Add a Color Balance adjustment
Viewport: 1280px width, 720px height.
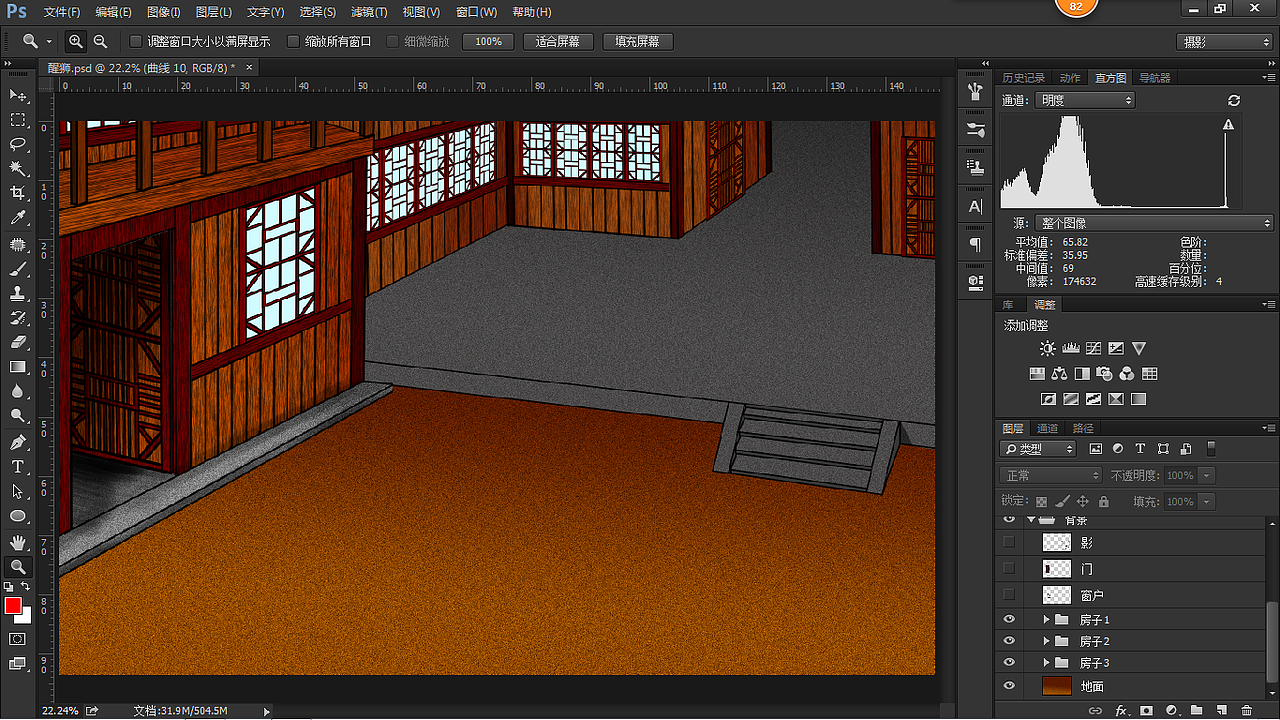pos(1060,374)
